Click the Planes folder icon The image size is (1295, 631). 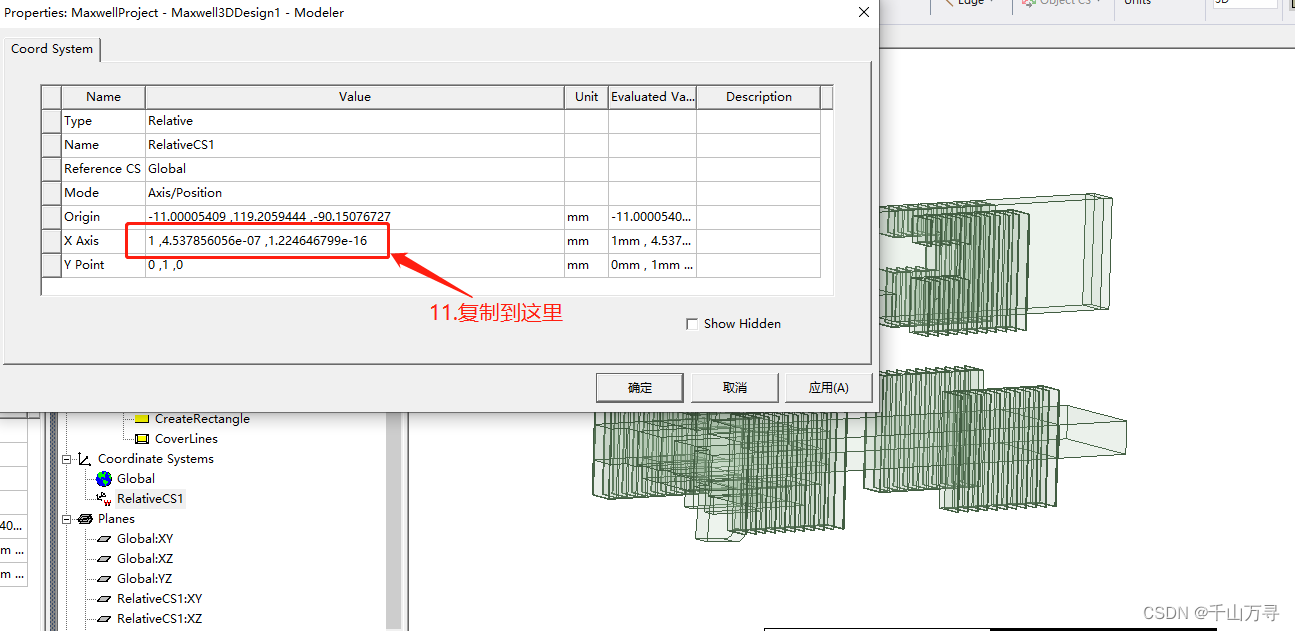pos(86,519)
